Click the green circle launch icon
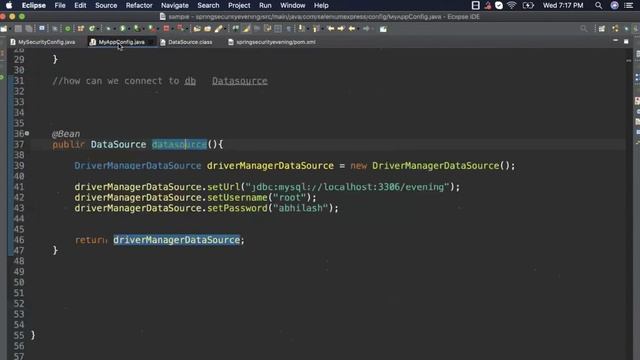The image size is (640, 360). [68, 29]
